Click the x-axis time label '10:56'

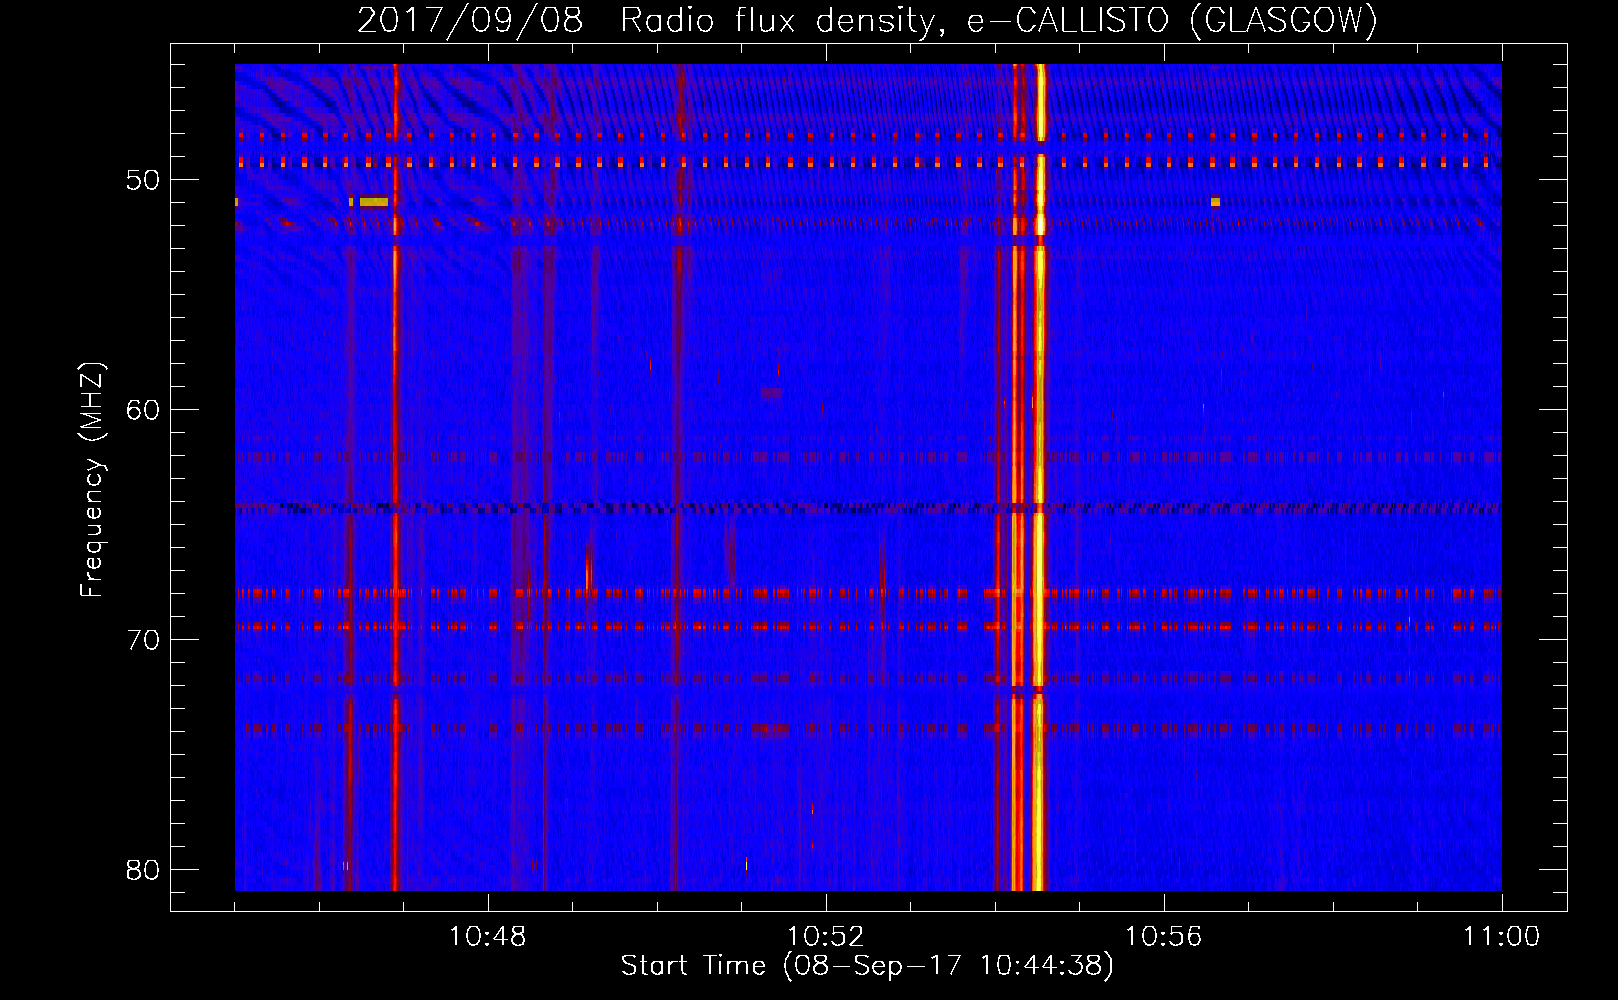[1164, 937]
